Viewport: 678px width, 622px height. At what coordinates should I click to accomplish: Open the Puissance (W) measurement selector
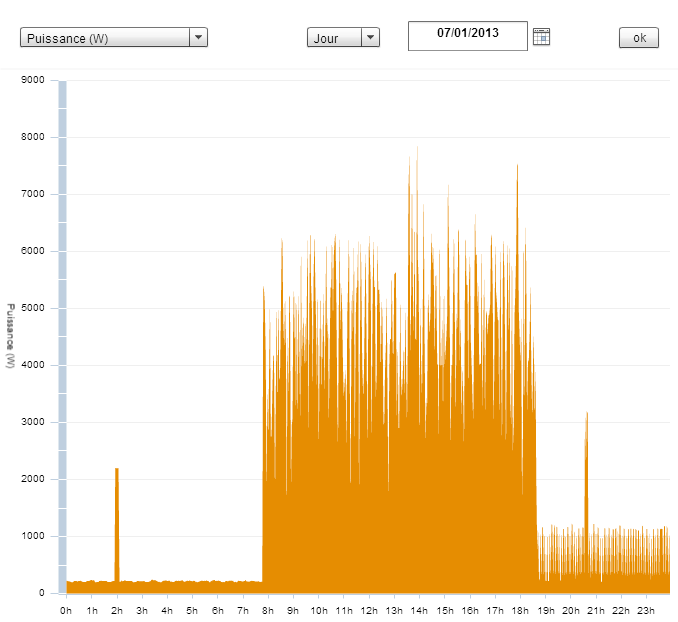pyautogui.click(x=105, y=38)
